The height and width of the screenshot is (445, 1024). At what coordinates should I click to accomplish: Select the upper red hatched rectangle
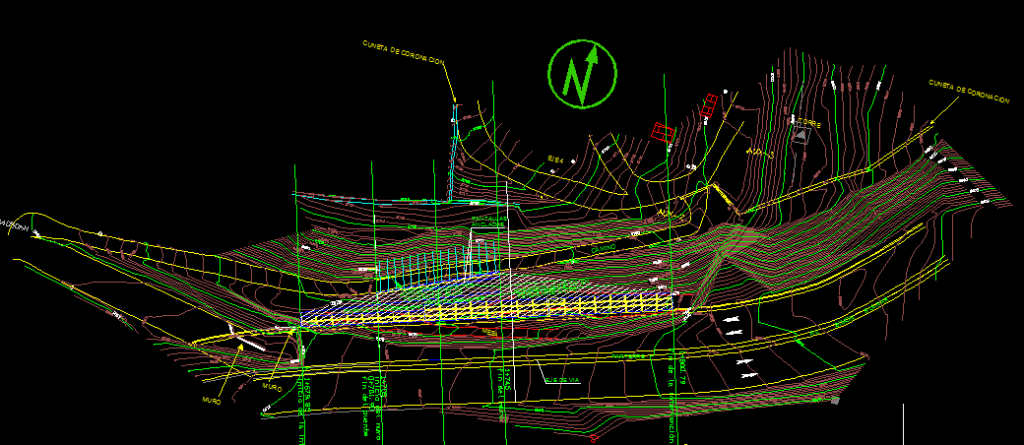[x=709, y=103]
